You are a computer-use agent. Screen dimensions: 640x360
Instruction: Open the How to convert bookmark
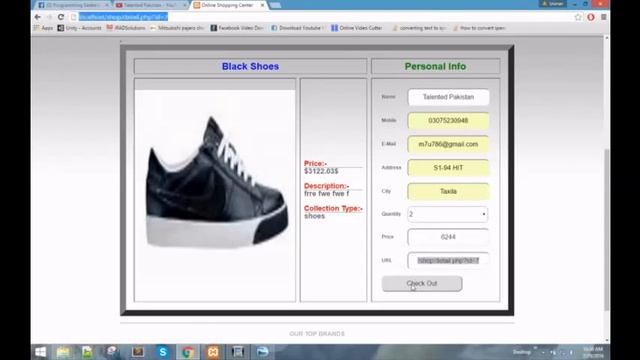click(479, 28)
